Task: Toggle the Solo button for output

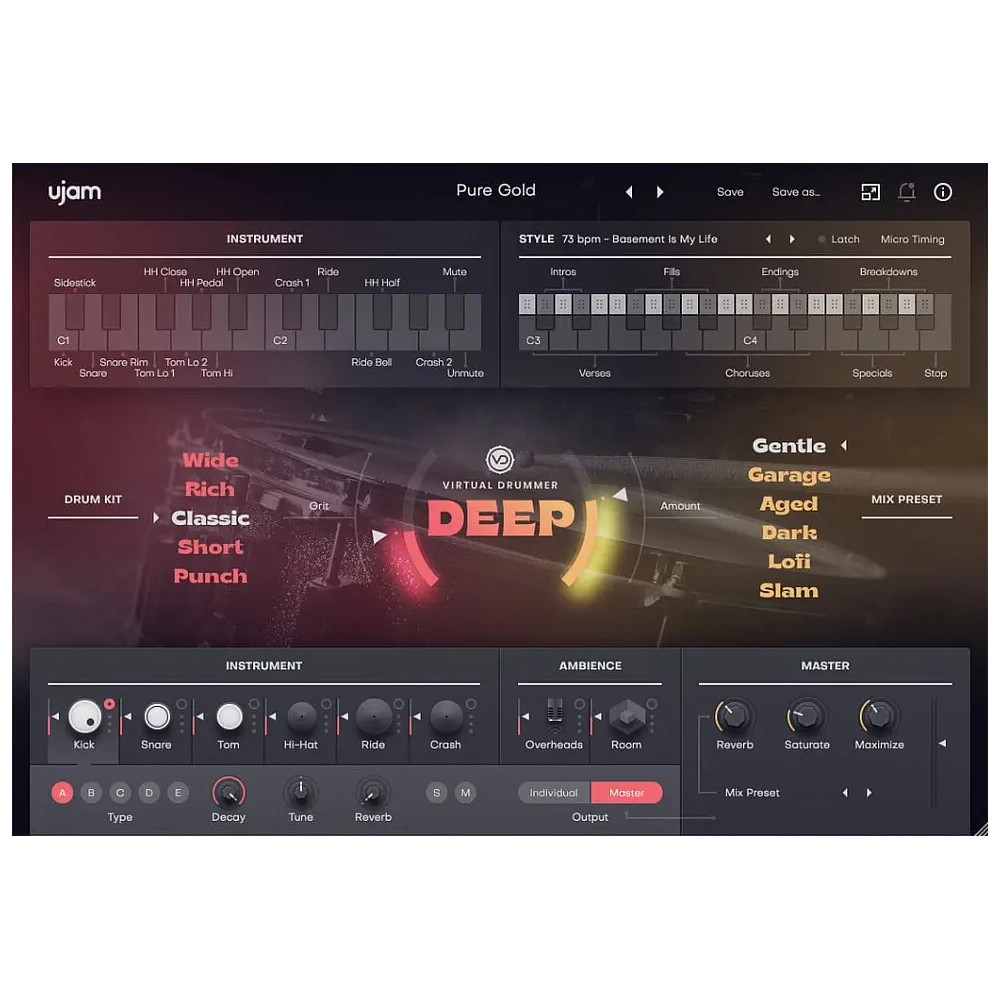Action: pyautogui.click(x=436, y=792)
